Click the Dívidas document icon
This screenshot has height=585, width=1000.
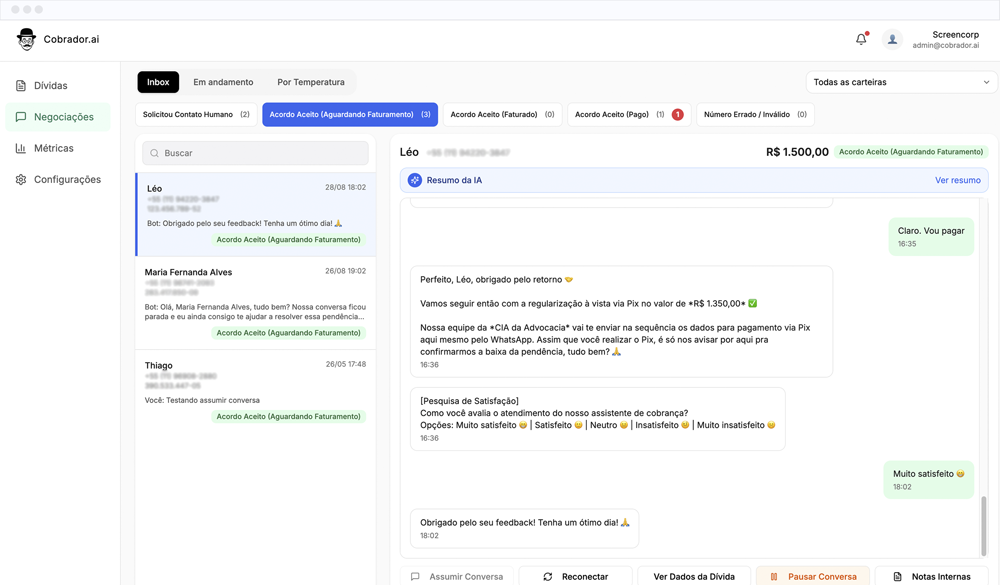21,85
